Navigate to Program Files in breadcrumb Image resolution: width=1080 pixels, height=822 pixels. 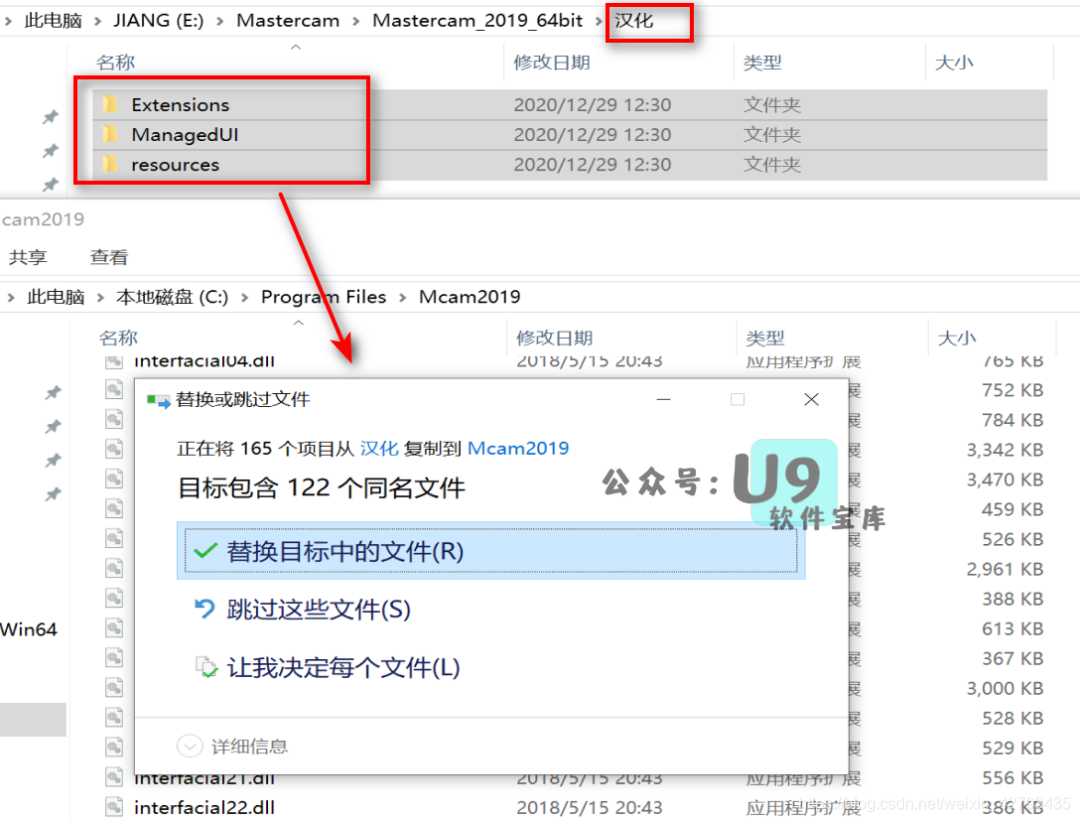(x=323, y=297)
